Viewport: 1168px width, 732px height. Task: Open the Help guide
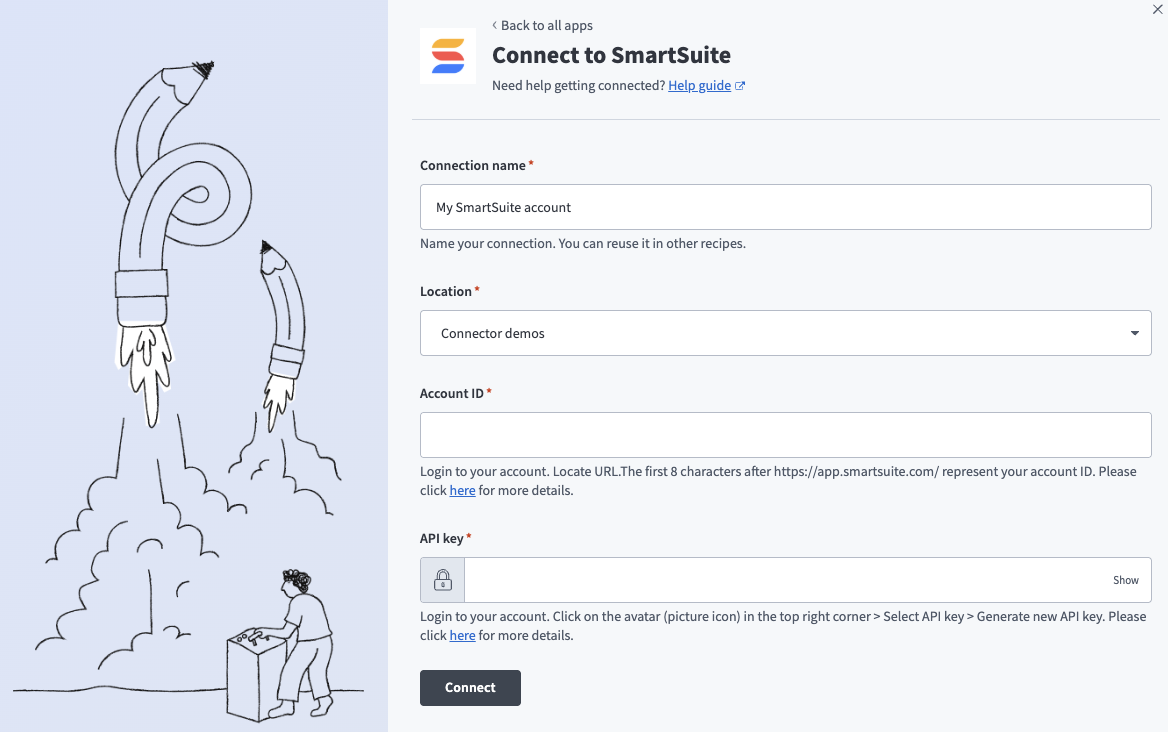[699, 85]
